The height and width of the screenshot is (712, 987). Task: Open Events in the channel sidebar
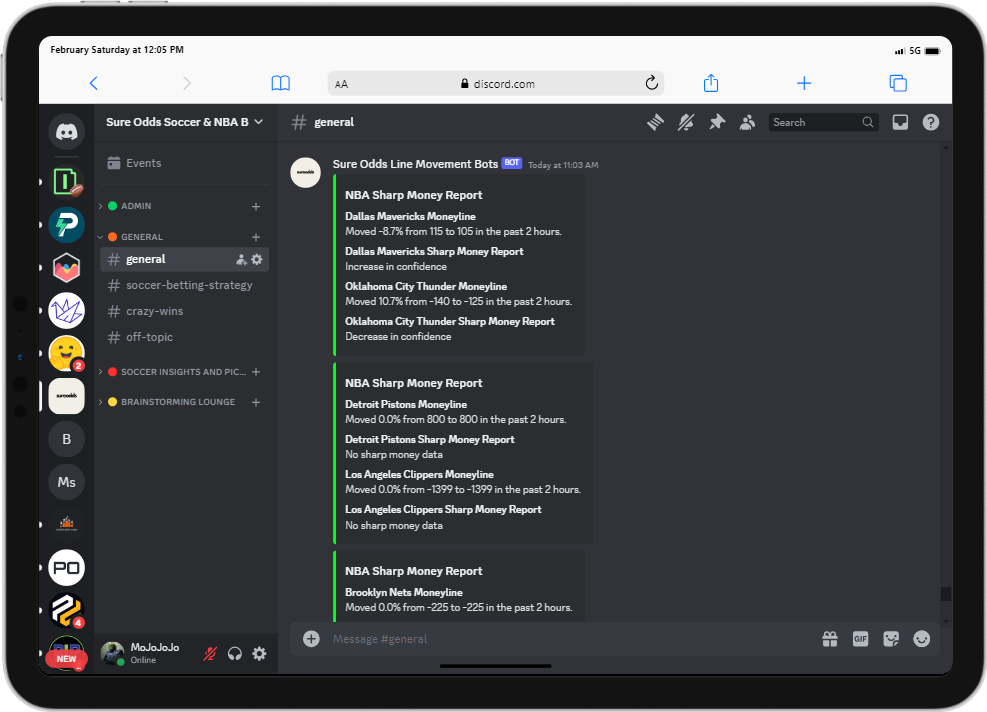click(184, 163)
